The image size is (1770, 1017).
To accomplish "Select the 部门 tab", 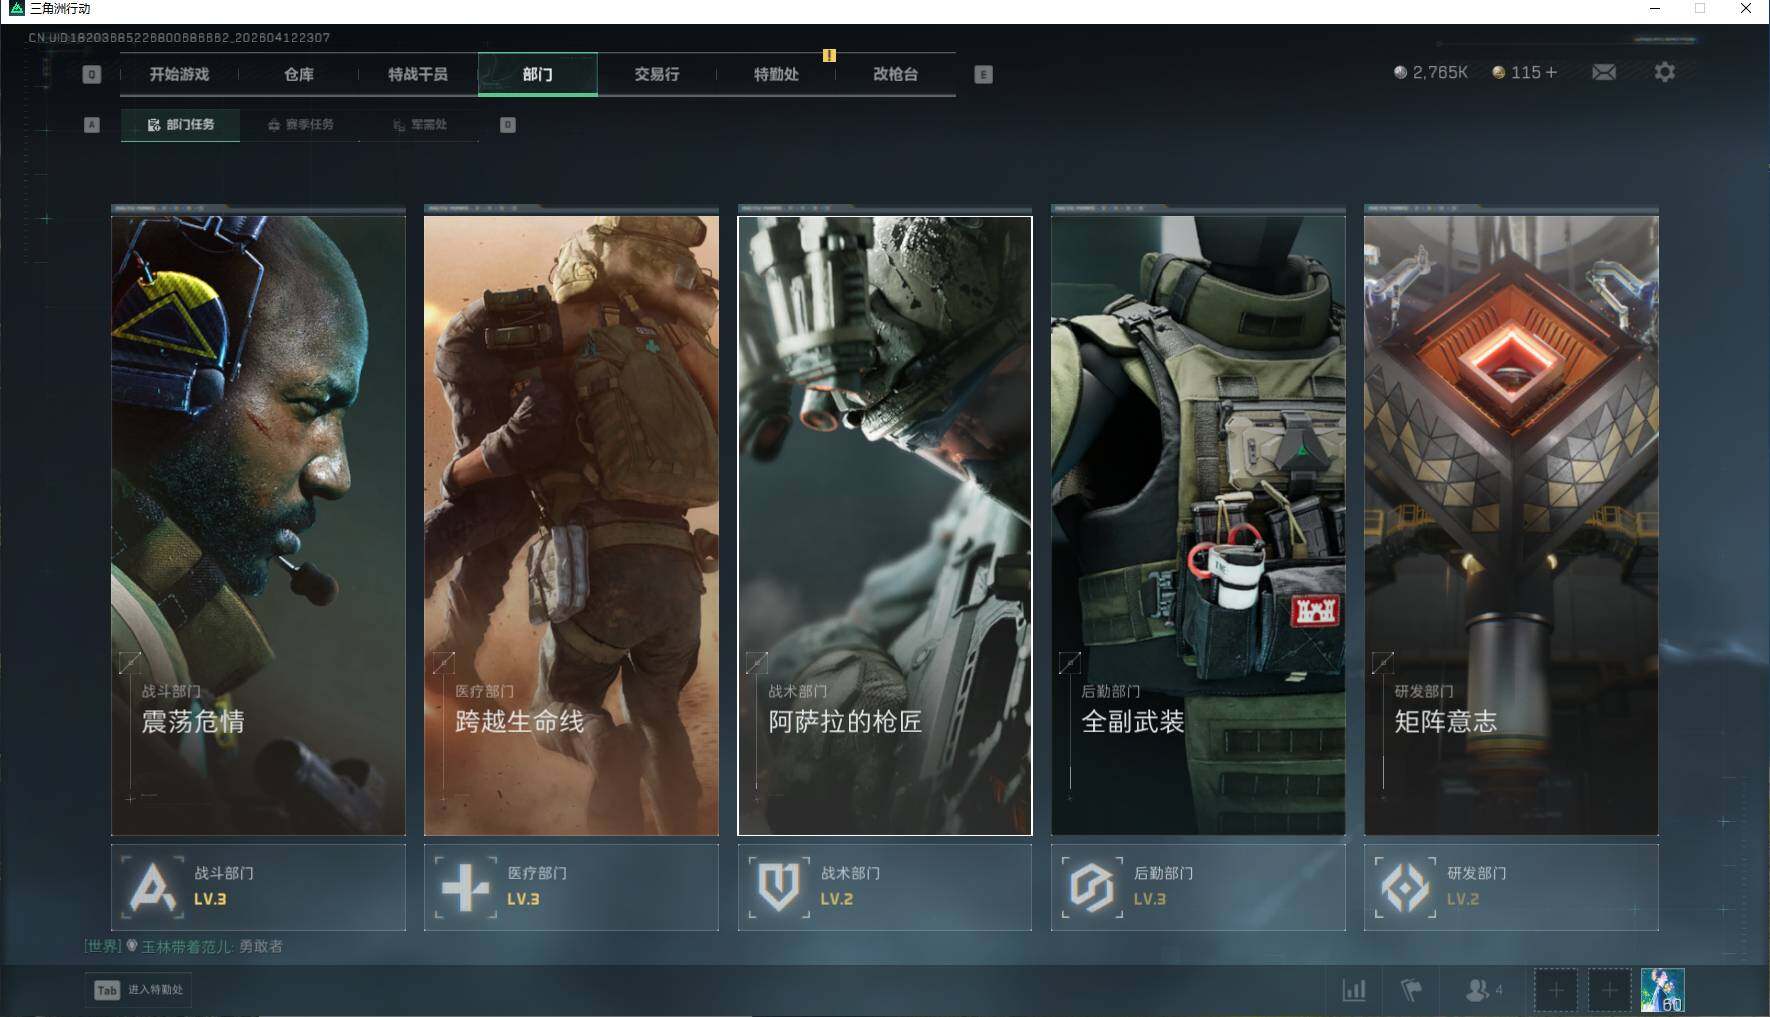I will tap(538, 74).
